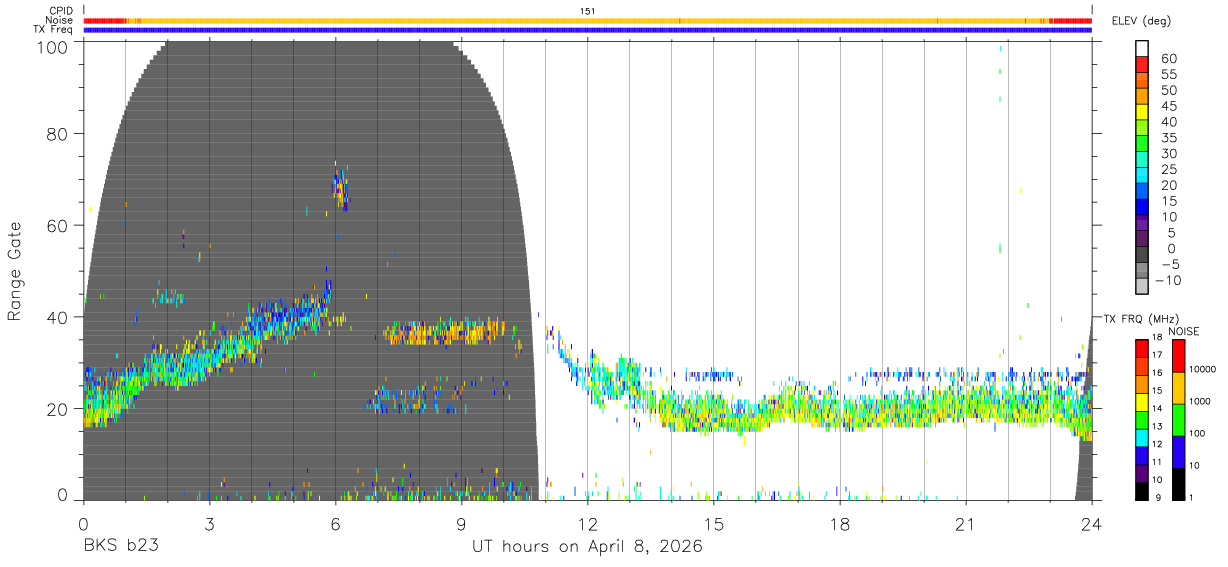Click the "CPID" label at the top left
The image size is (1228, 567).
62,11
